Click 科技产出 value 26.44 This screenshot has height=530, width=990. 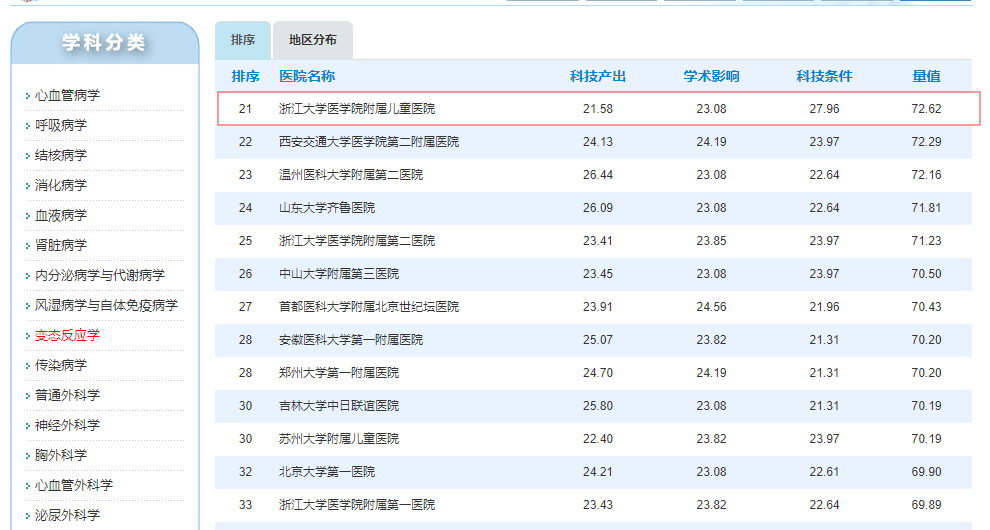tap(598, 174)
